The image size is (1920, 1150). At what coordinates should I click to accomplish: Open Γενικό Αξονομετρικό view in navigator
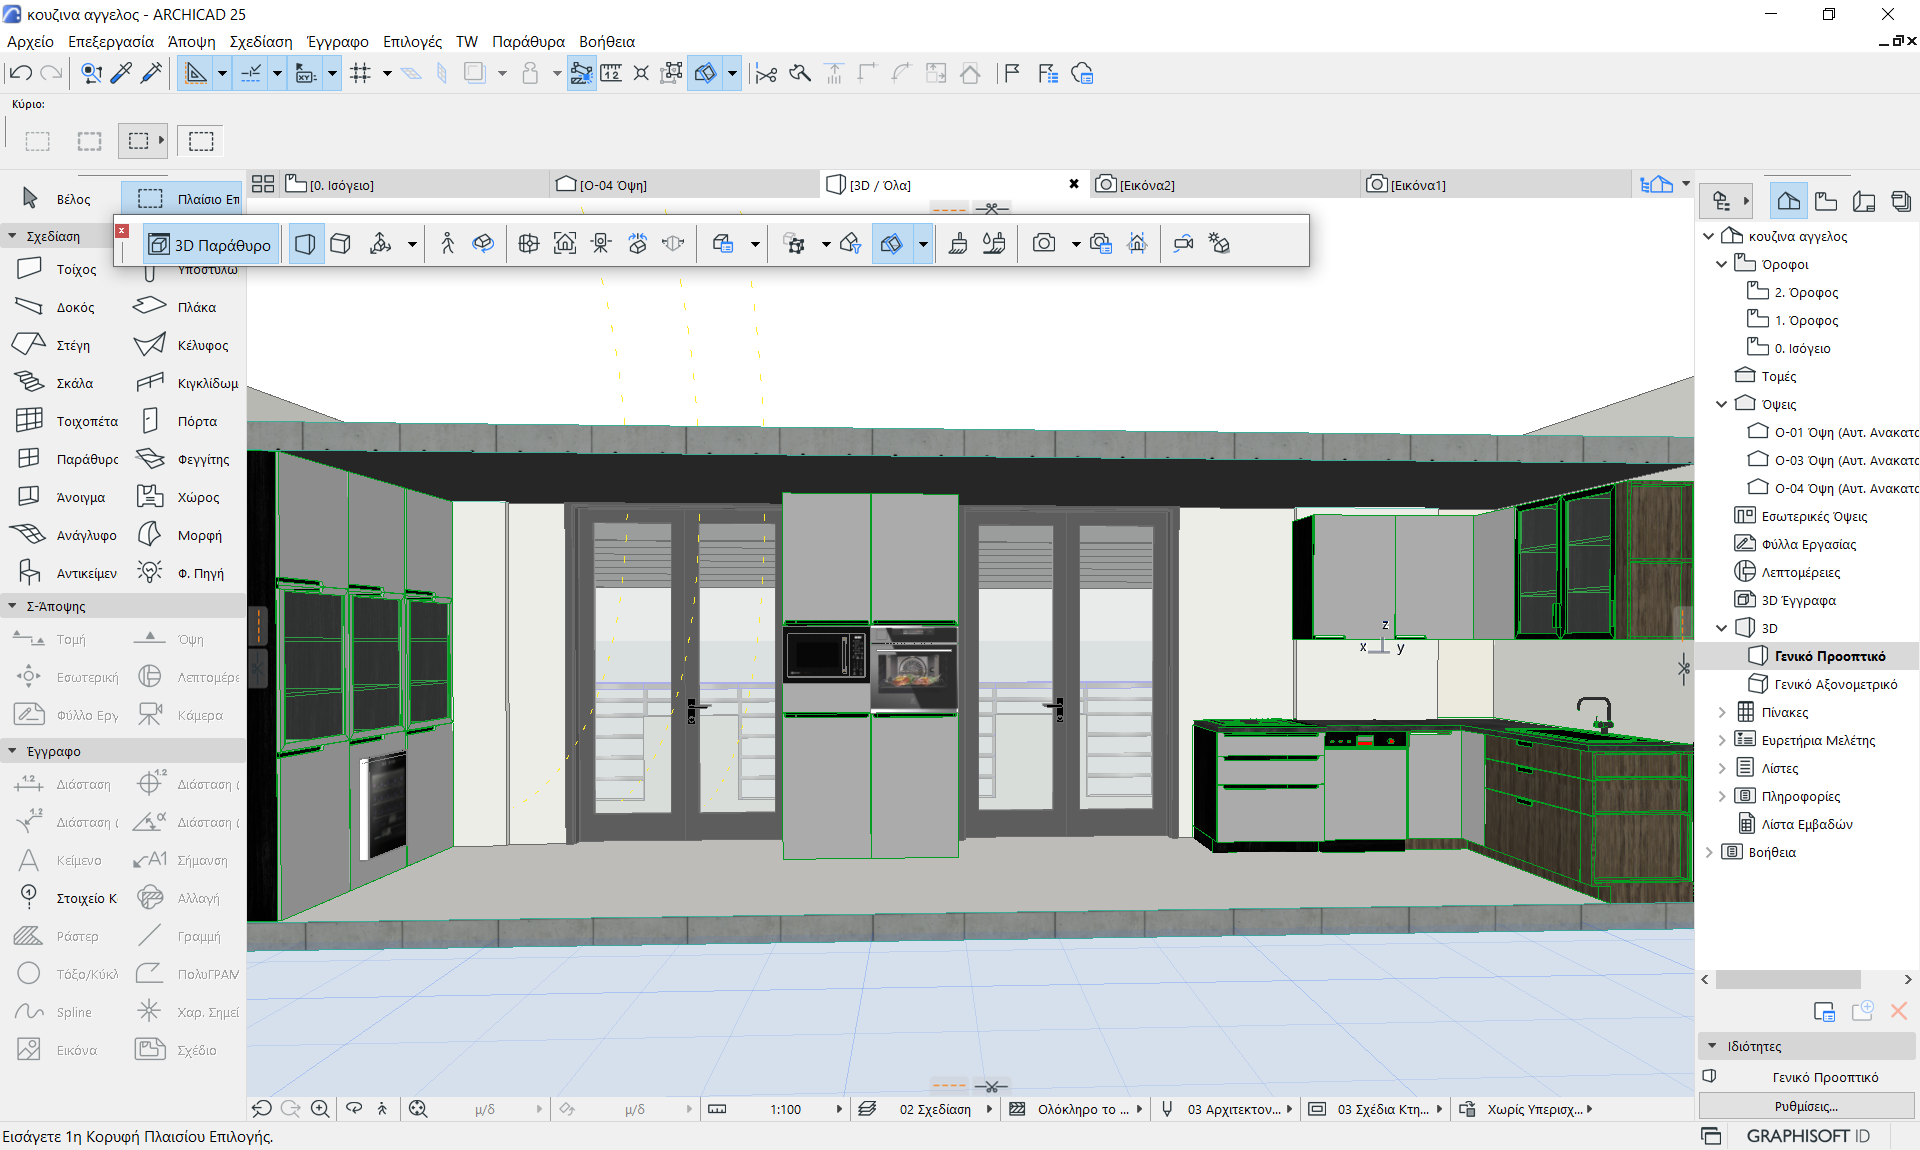tap(1834, 684)
